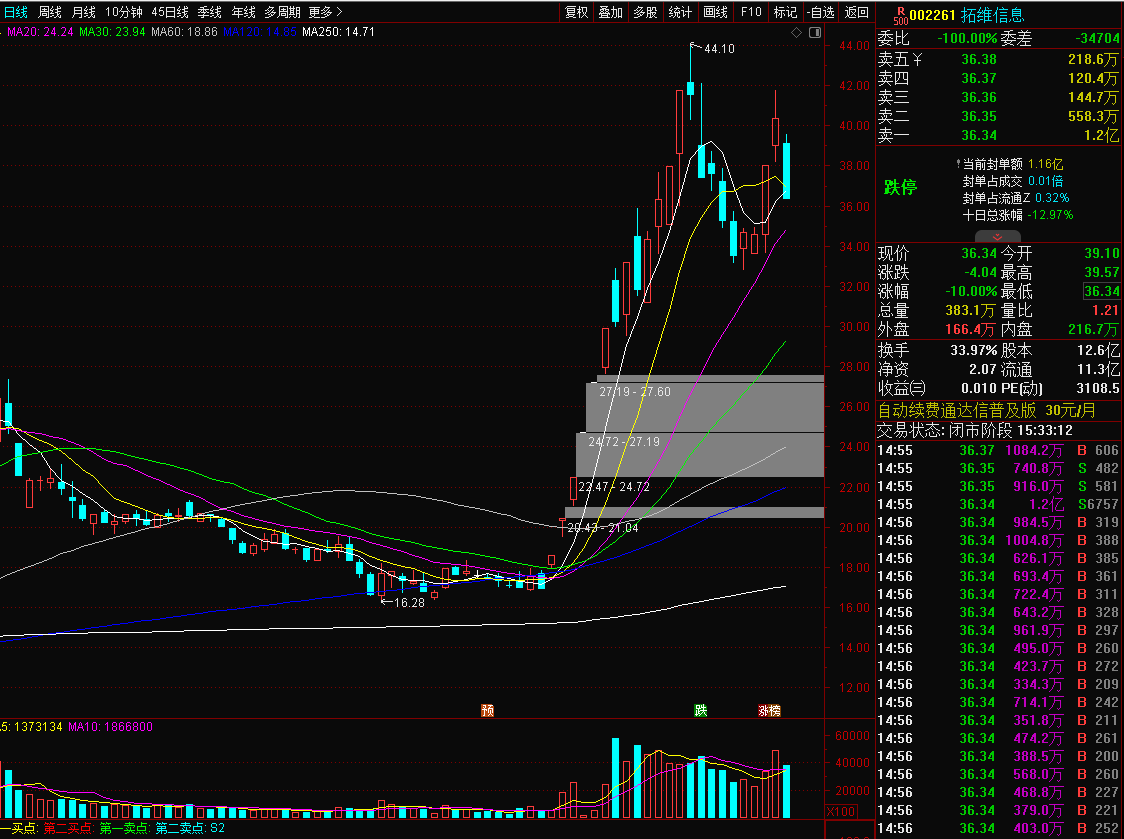Expand the red chevron under limit-down info
Image resolution: width=1124 pixels, height=839 pixels.
tap(997, 237)
